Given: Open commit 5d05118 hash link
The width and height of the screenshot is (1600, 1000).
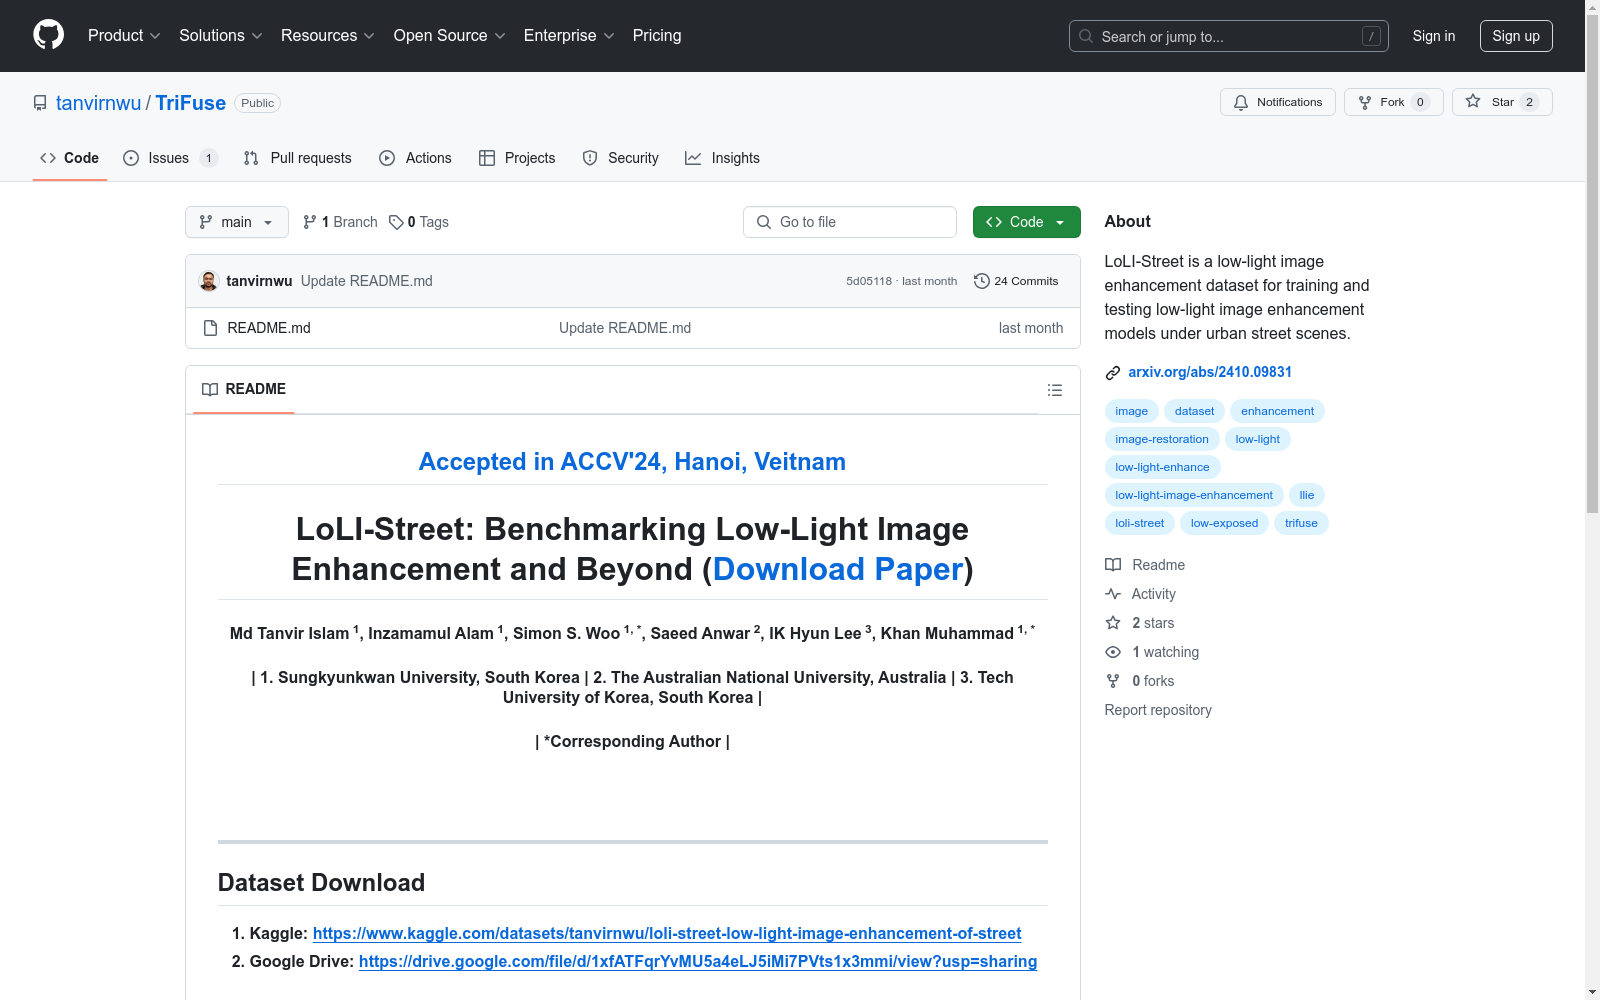Looking at the screenshot, I should click(x=869, y=281).
